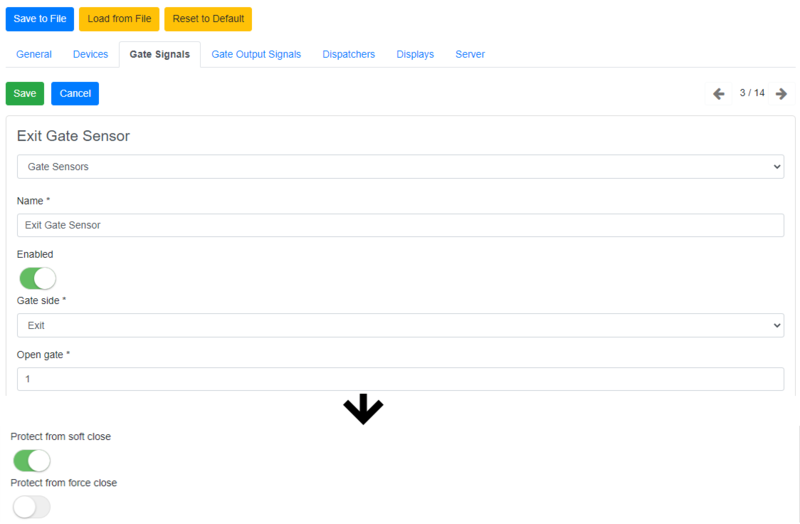This screenshot has height=524, width=800.
Task: Cancel editing the gate signal
Action: (x=75, y=93)
